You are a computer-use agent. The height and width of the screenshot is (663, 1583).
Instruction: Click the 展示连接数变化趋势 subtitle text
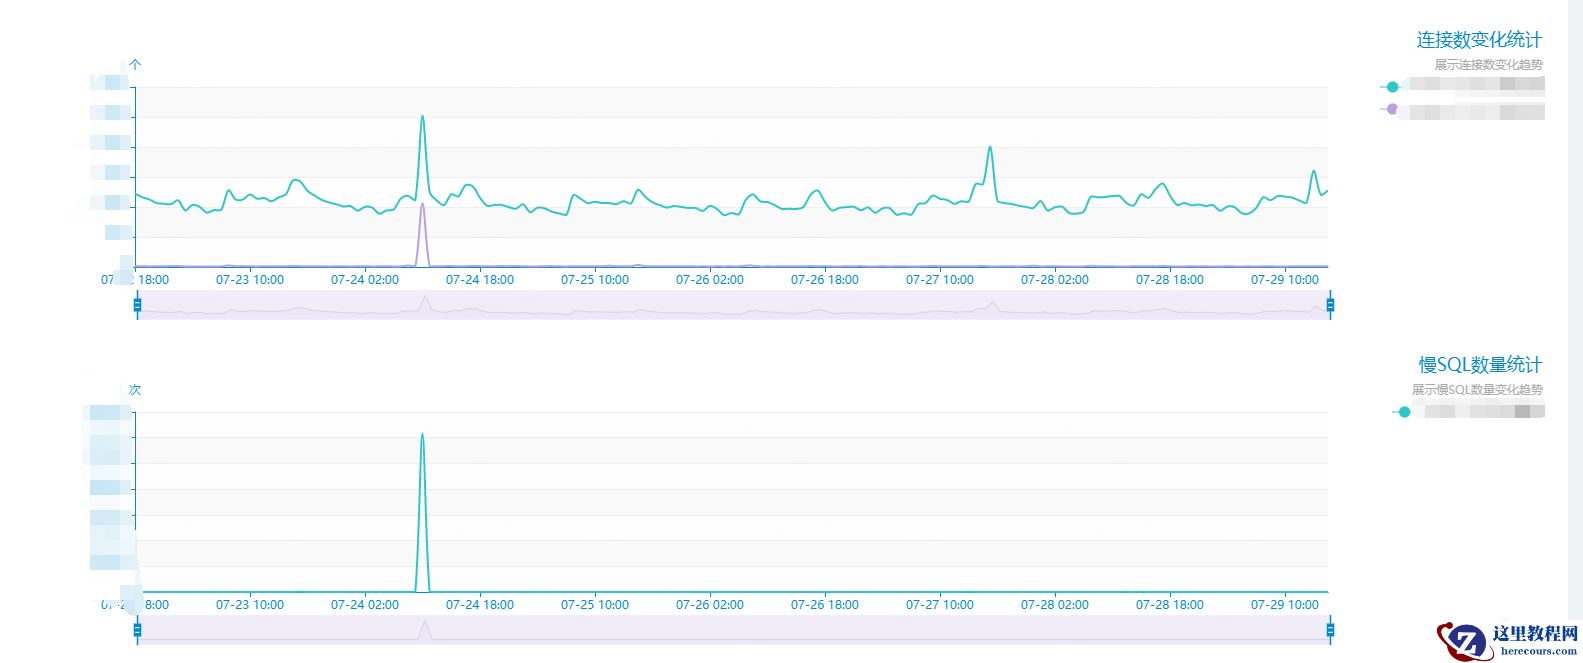tap(1487, 63)
